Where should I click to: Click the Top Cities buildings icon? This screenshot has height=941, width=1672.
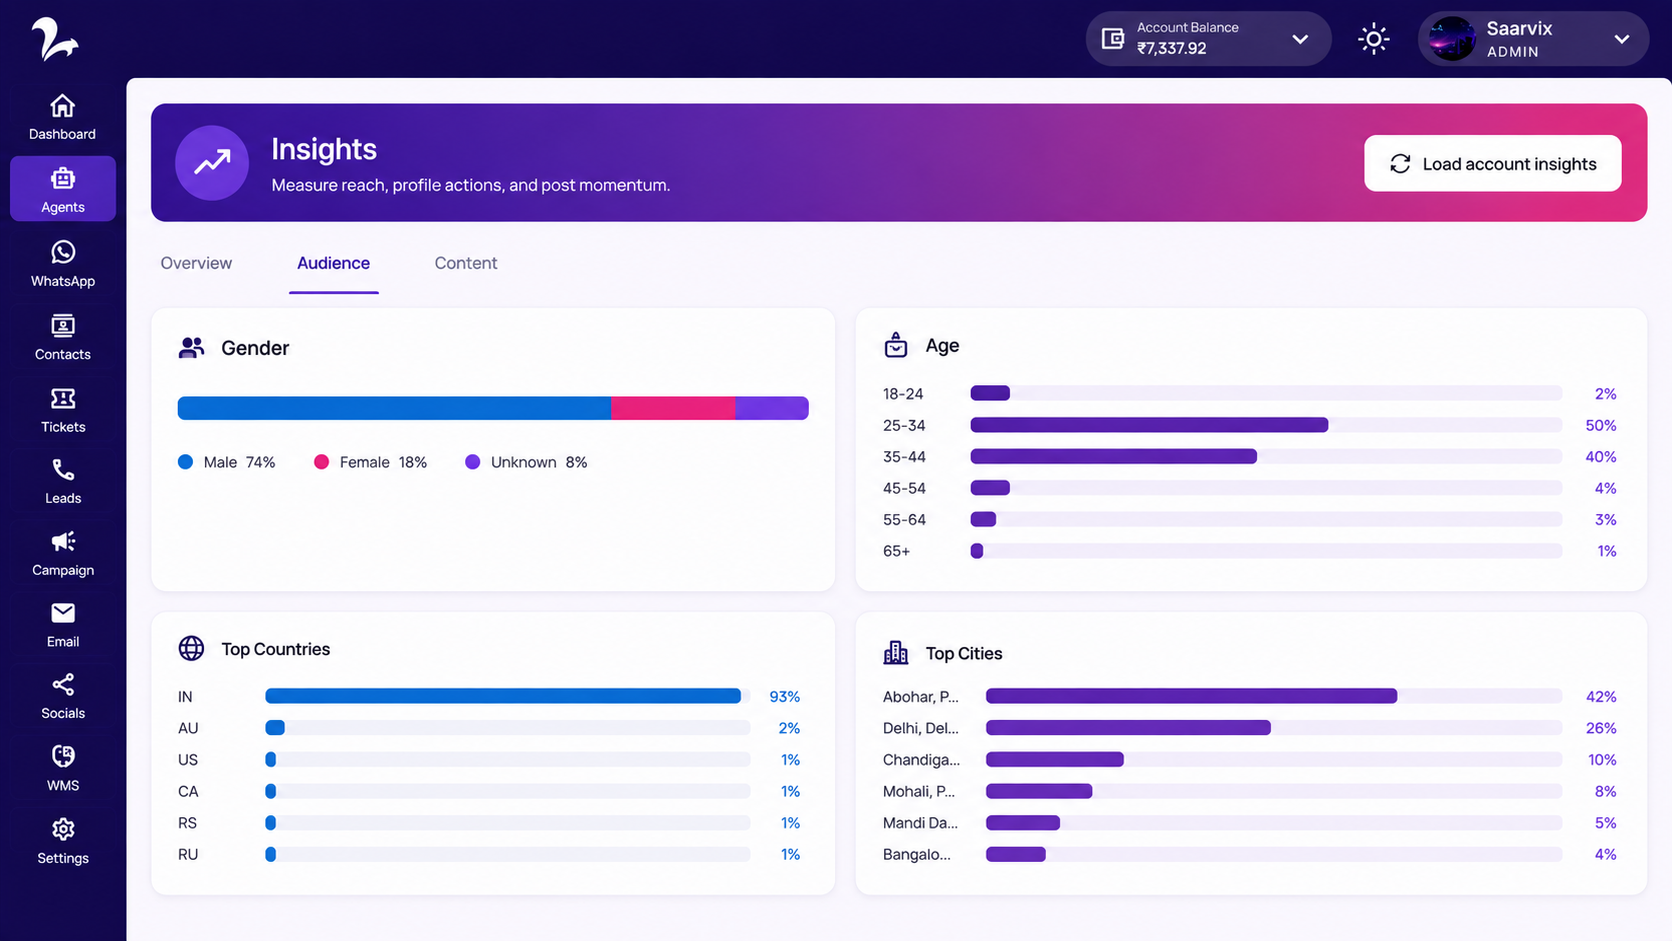(x=896, y=653)
